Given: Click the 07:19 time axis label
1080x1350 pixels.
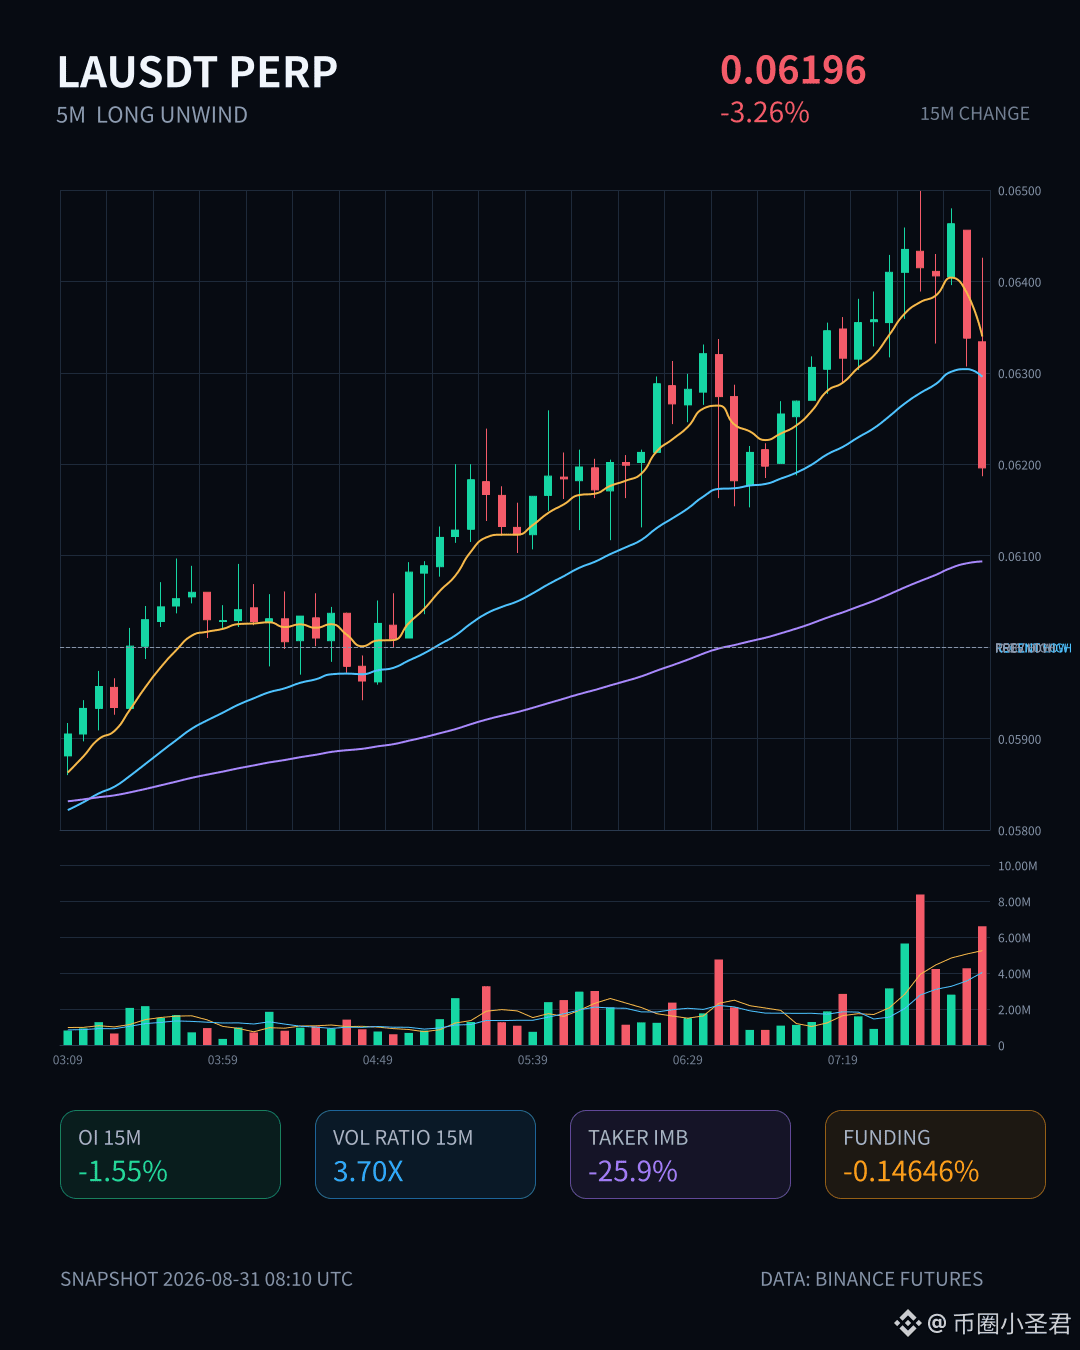Looking at the screenshot, I should [843, 1060].
